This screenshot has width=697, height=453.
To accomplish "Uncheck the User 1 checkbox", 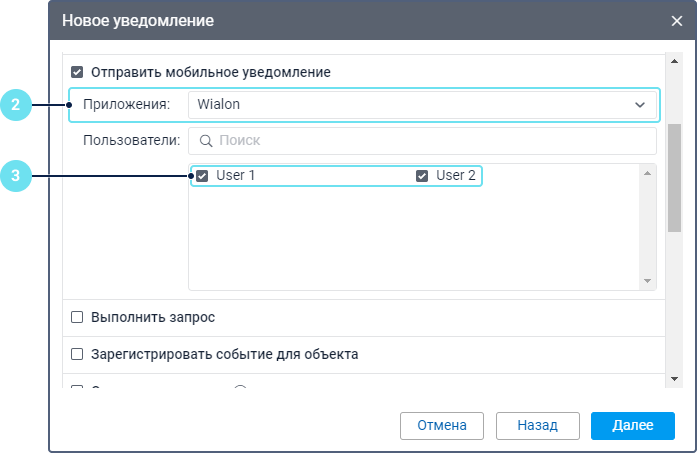I will point(202,176).
